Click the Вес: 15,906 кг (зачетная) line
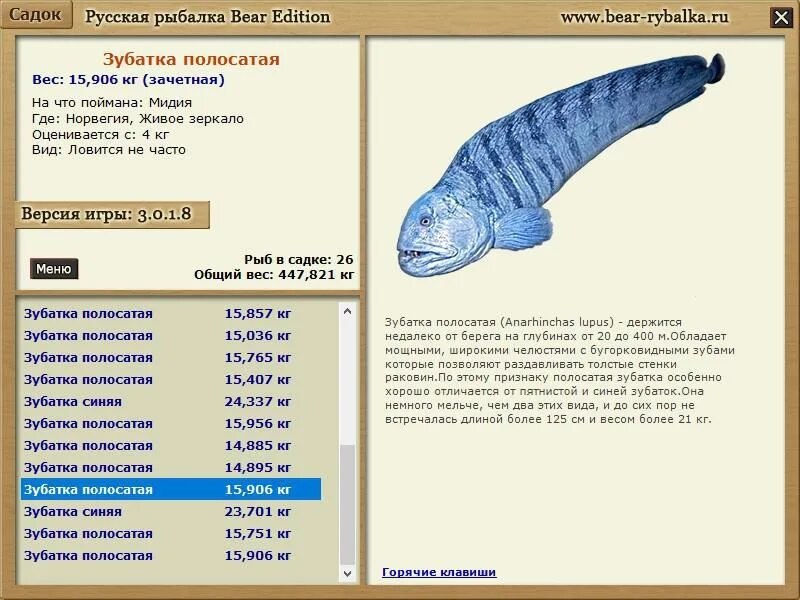The height and width of the screenshot is (600, 800). [x=128, y=80]
